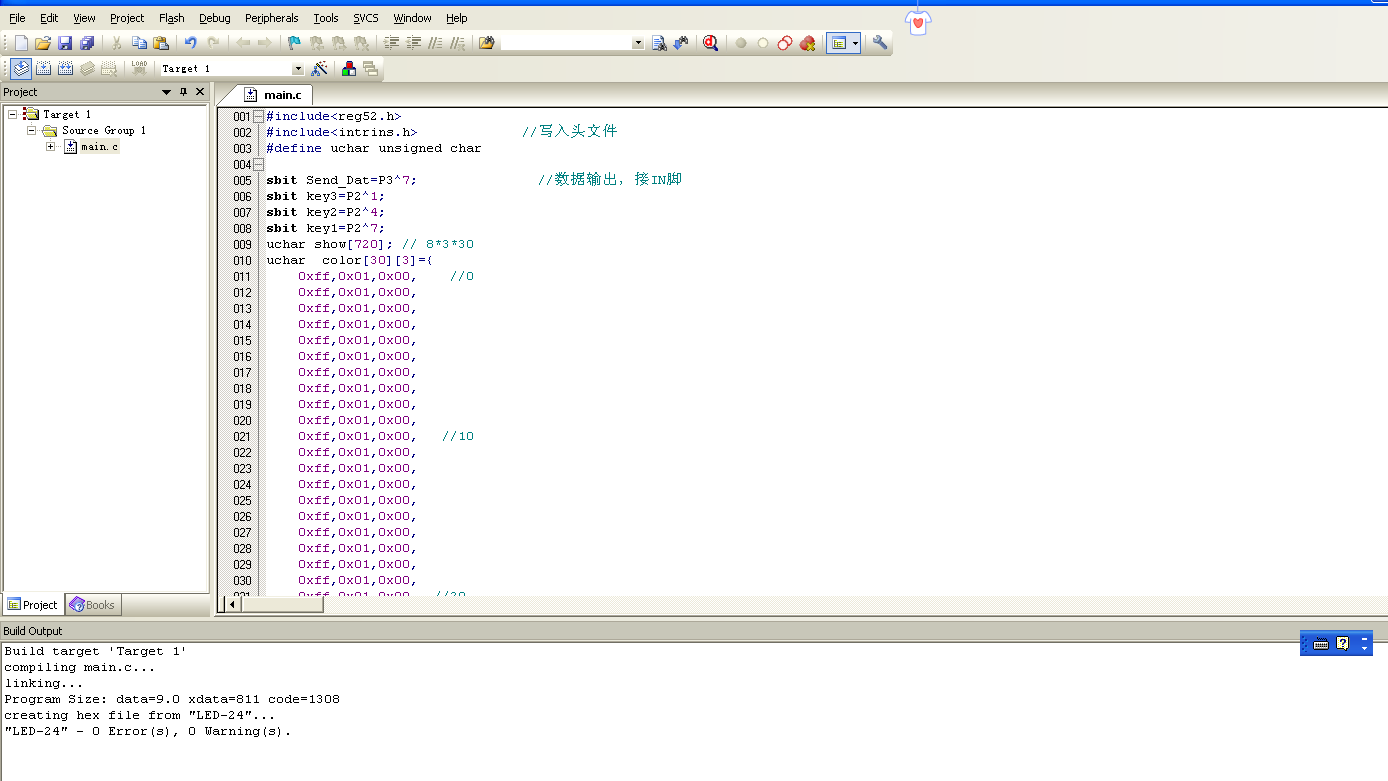Undo the last edit
This screenshot has height=781, width=1388.
click(x=190, y=43)
